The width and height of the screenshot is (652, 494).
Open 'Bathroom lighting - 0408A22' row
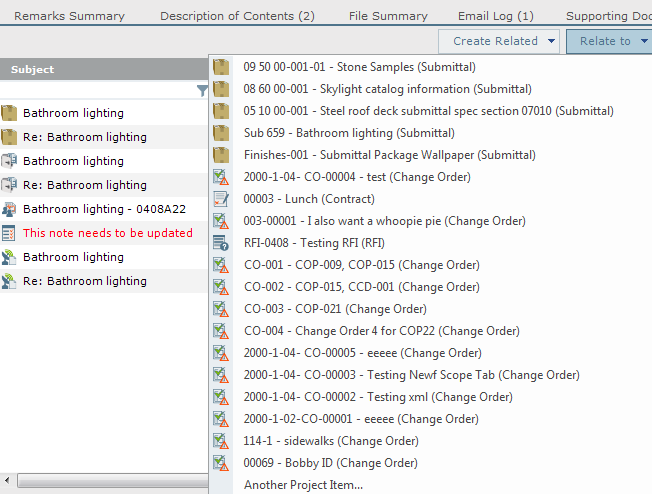click(x=104, y=209)
